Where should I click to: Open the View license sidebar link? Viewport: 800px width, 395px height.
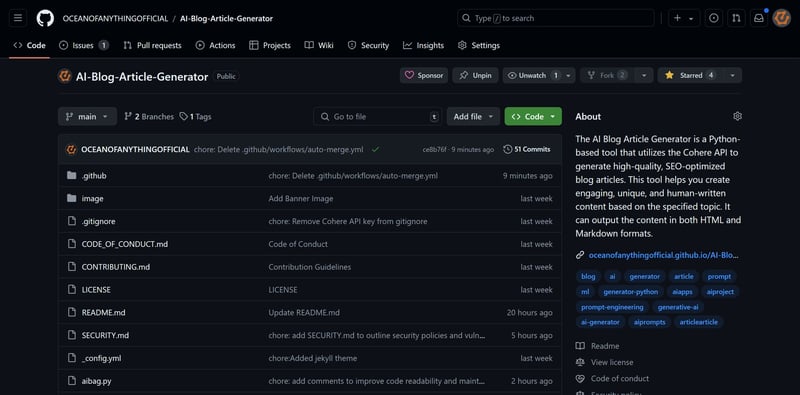(605, 362)
